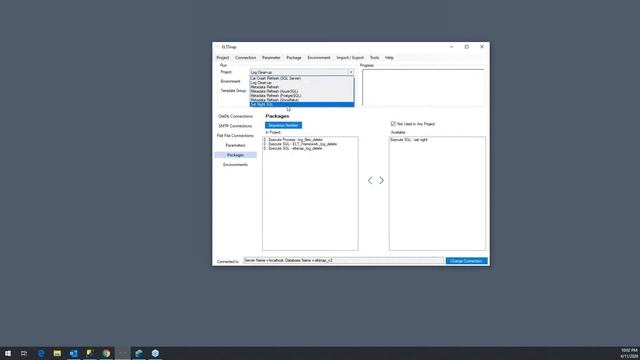The width and height of the screenshot is (640, 360).
Task: Click inside the Progress output box
Action: [423, 87]
